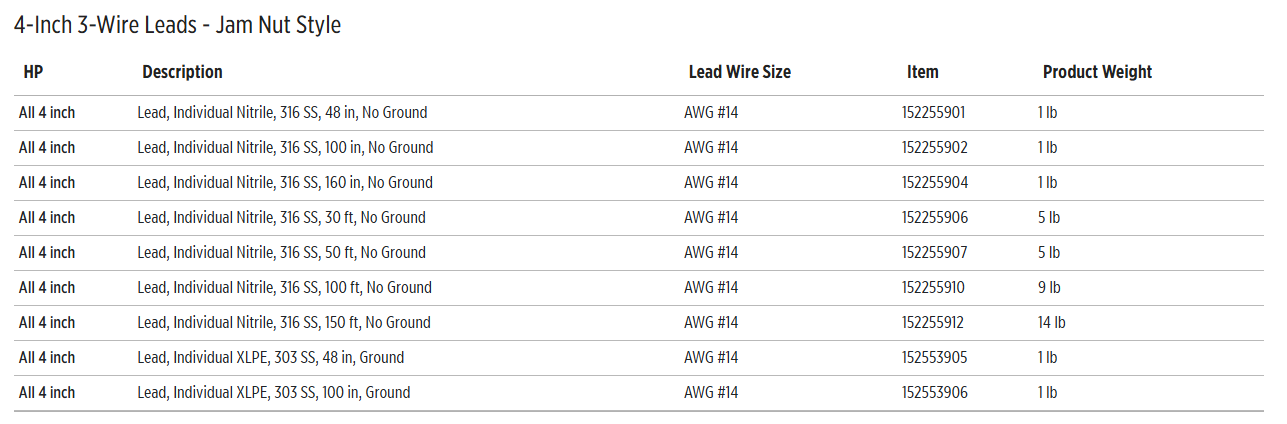Select item number 152255901
This screenshot has height=424, width=1287.
tap(934, 113)
